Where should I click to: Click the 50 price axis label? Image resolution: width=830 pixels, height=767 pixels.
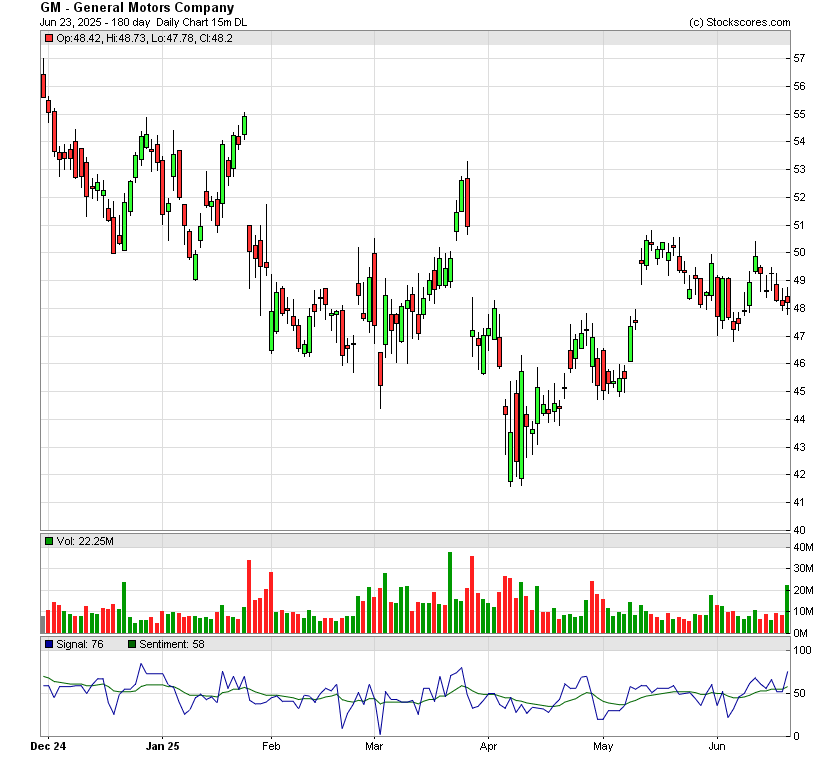click(x=799, y=252)
